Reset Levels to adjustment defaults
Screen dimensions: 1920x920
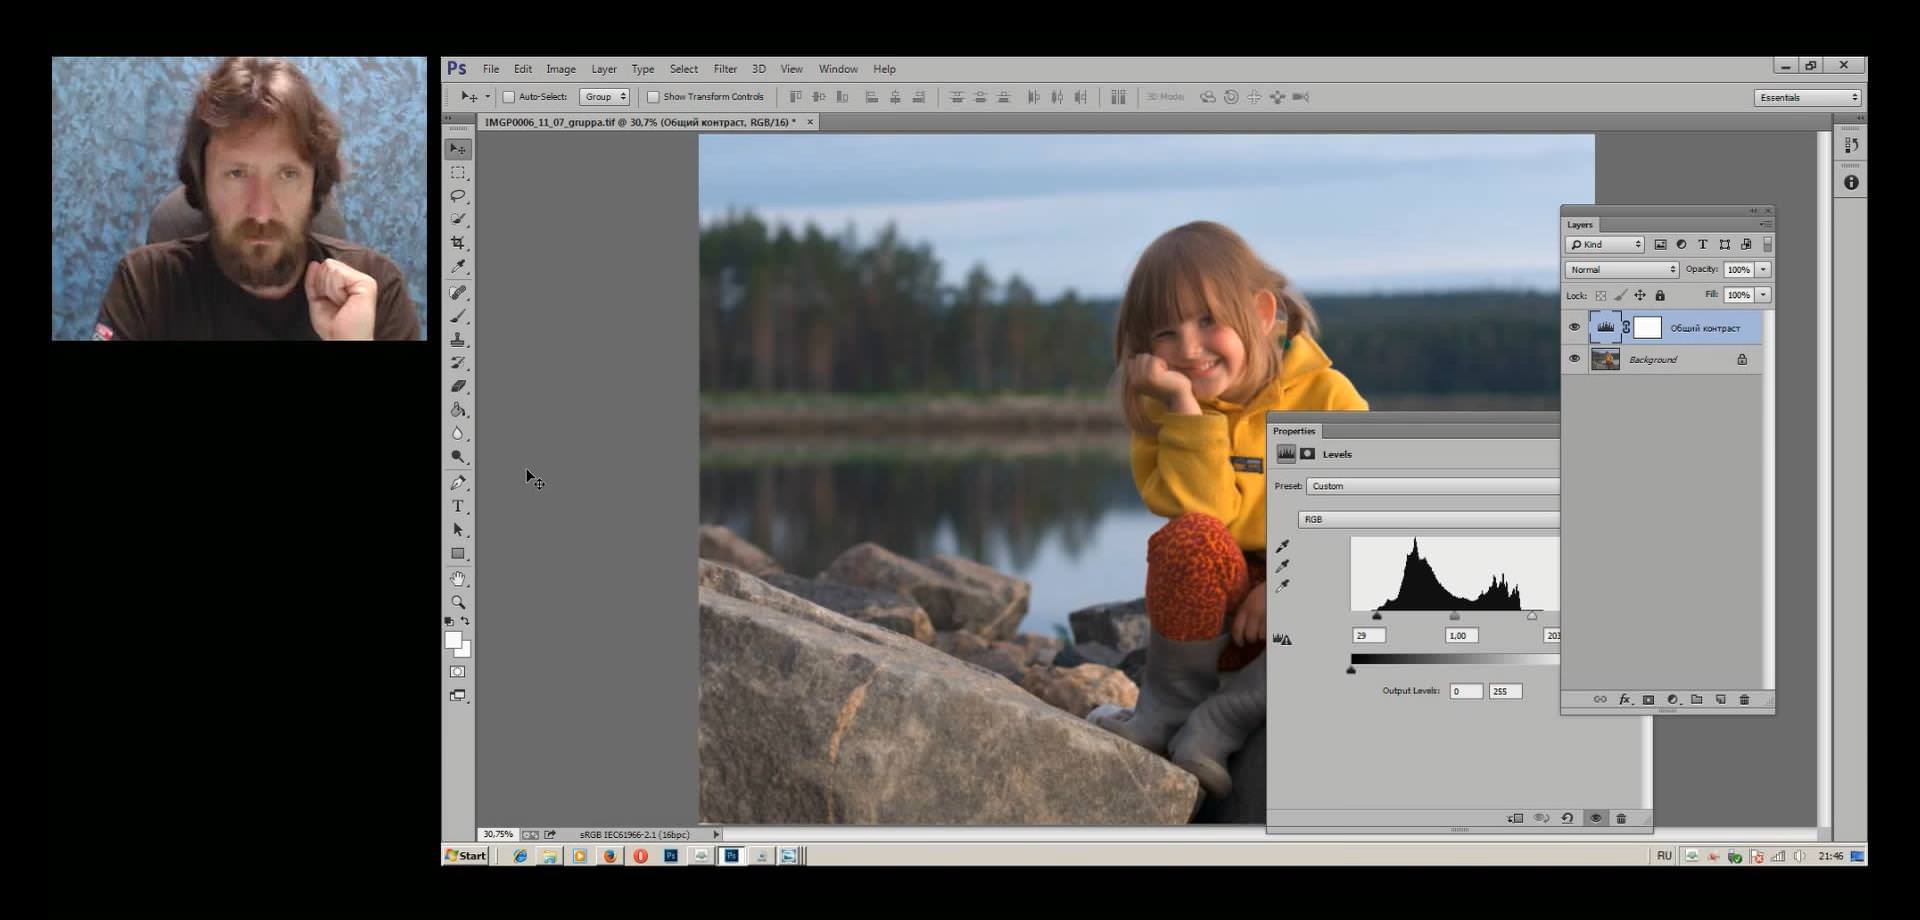1567,818
